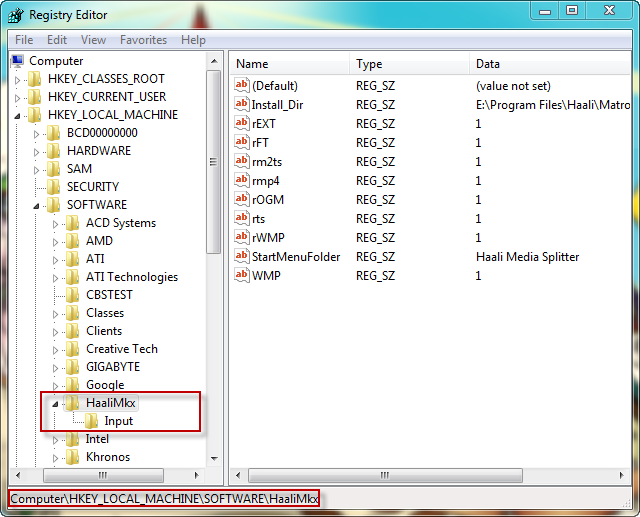
Task: Click the E:\Program Files\Haali data cell
Action: pos(553,105)
